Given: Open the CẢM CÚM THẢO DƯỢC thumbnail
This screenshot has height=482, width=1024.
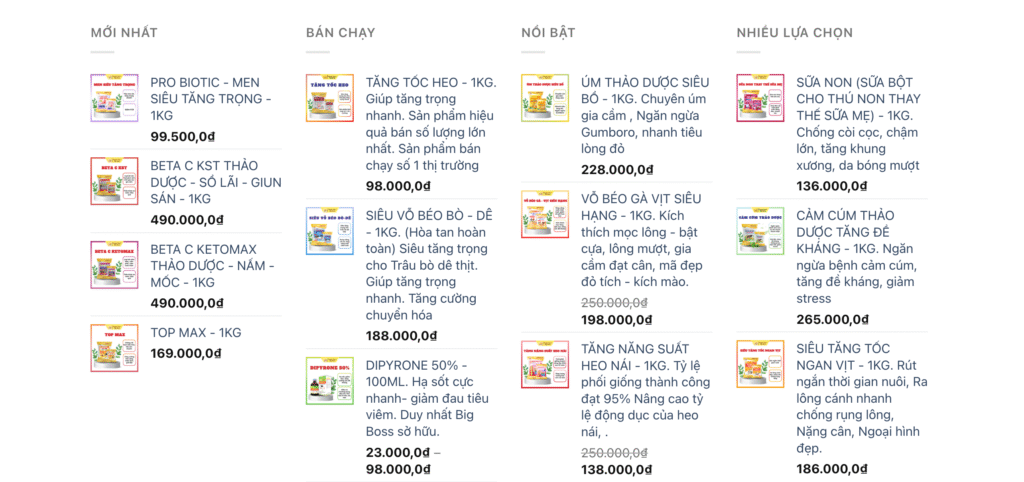Looking at the screenshot, I should tap(760, 231).
